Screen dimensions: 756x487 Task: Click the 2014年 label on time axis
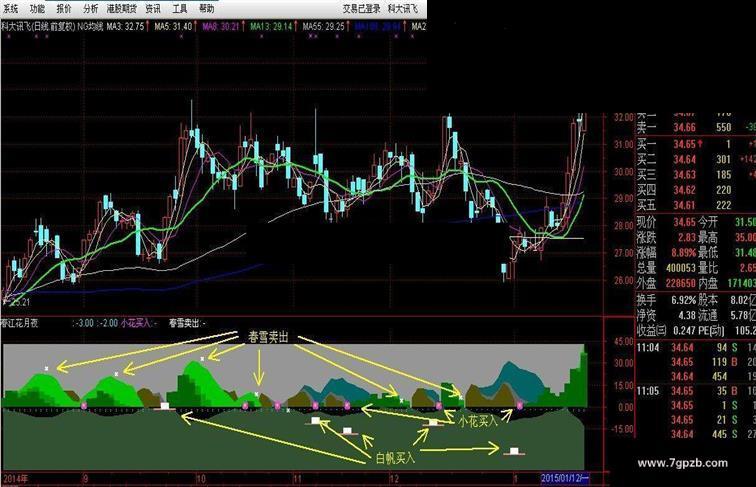(x=15, y=479)
